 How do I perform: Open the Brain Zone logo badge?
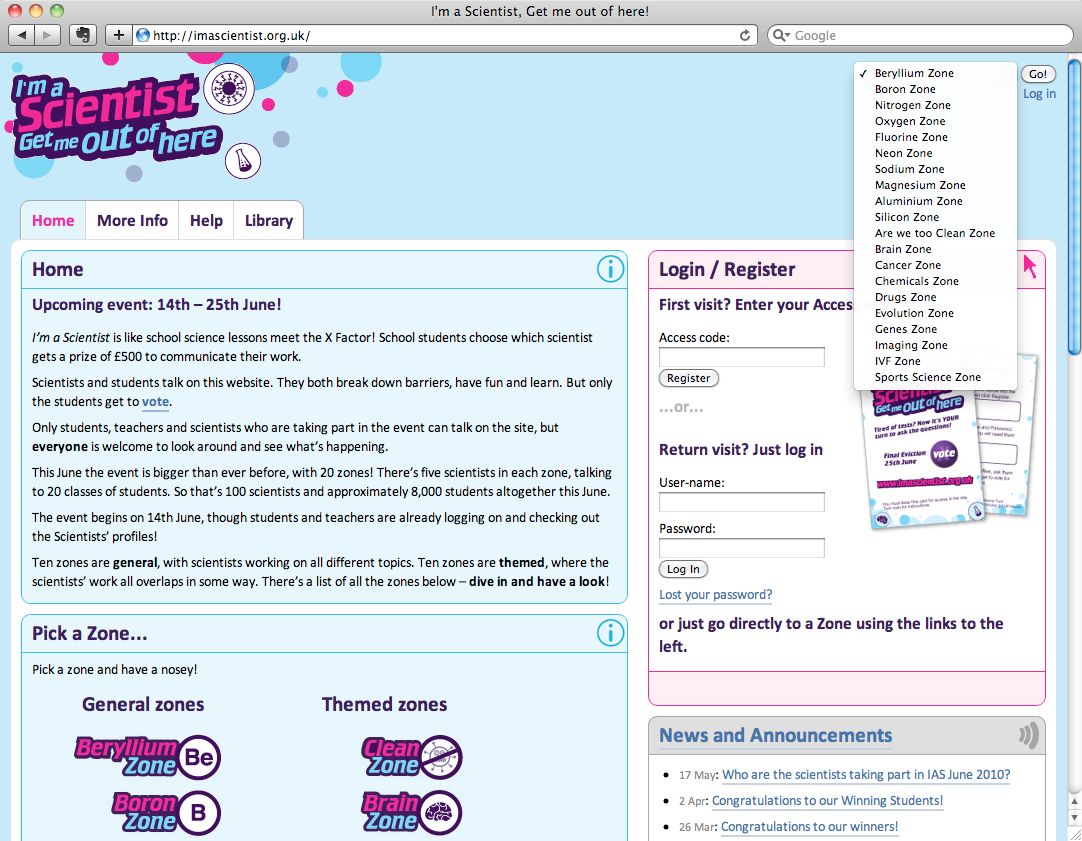tap(412, 812)
